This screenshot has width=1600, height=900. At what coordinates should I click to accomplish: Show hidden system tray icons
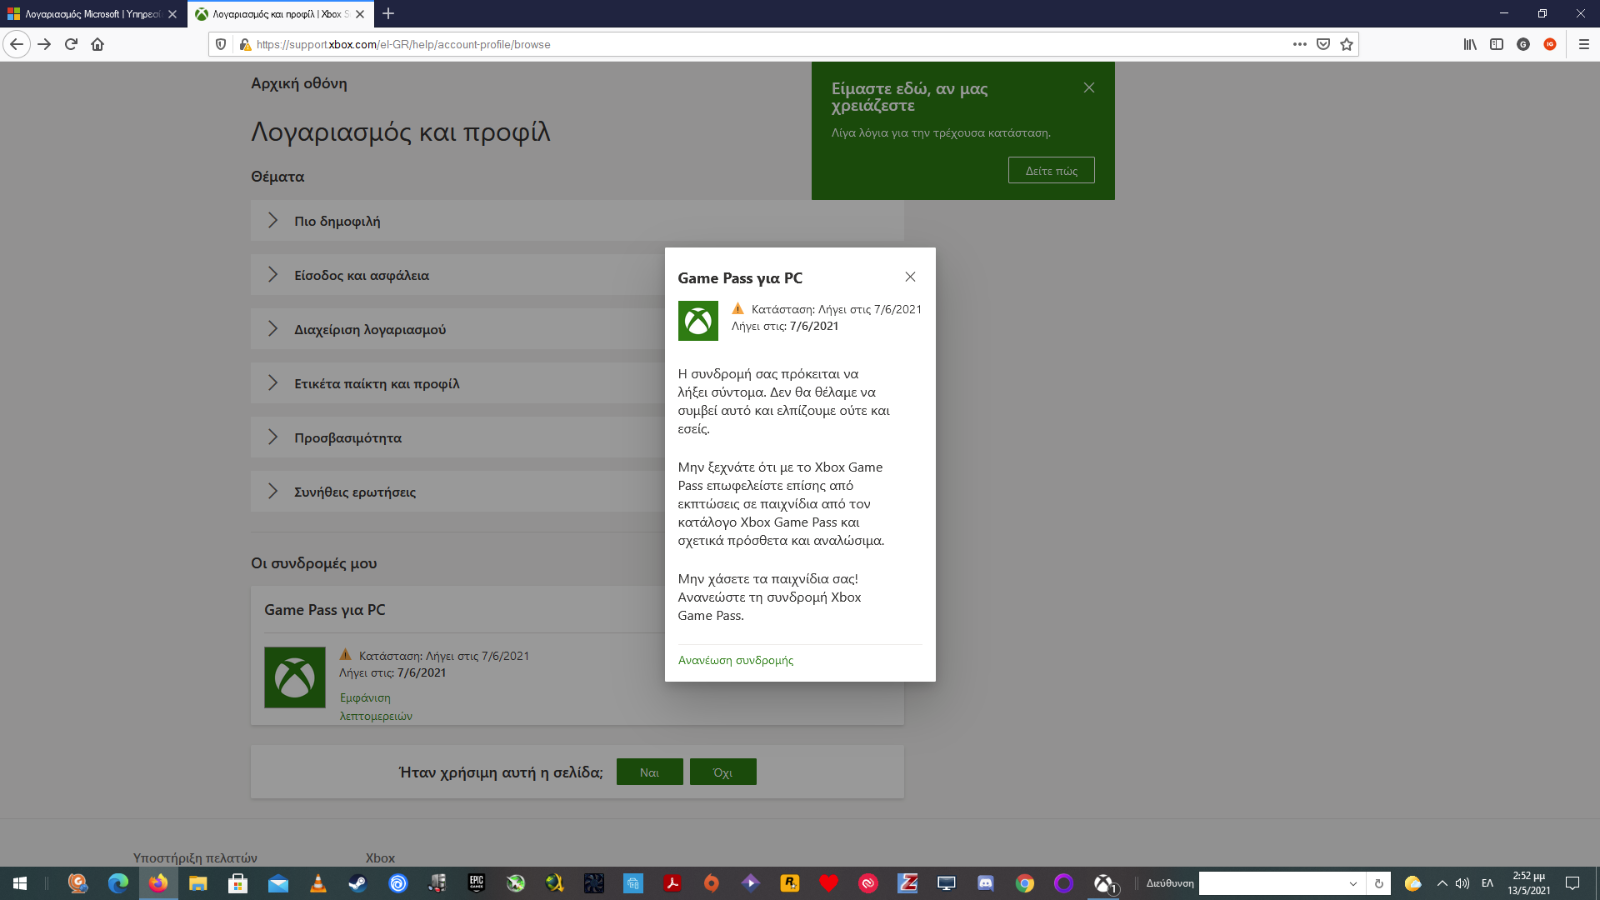coord(1442,883)
